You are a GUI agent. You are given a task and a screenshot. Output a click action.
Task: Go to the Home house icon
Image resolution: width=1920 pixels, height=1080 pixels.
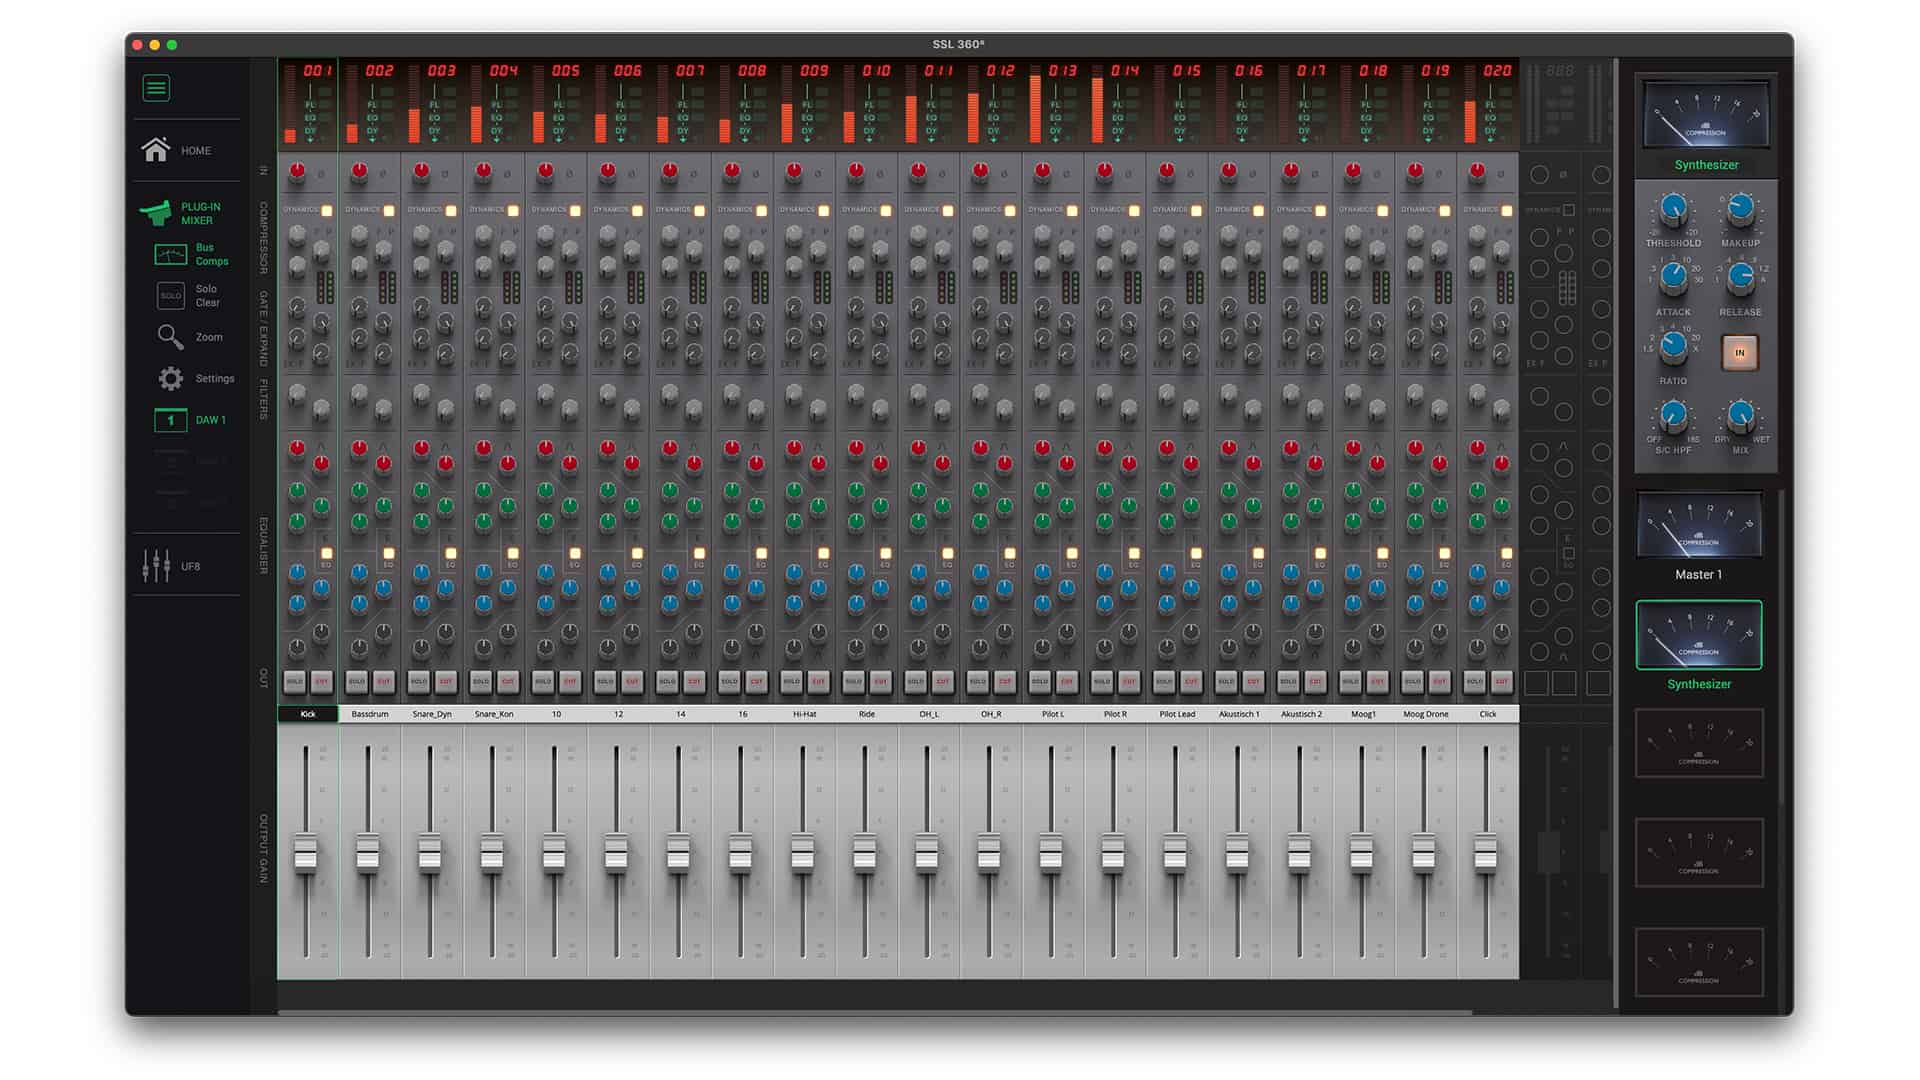tap(156, 150)
